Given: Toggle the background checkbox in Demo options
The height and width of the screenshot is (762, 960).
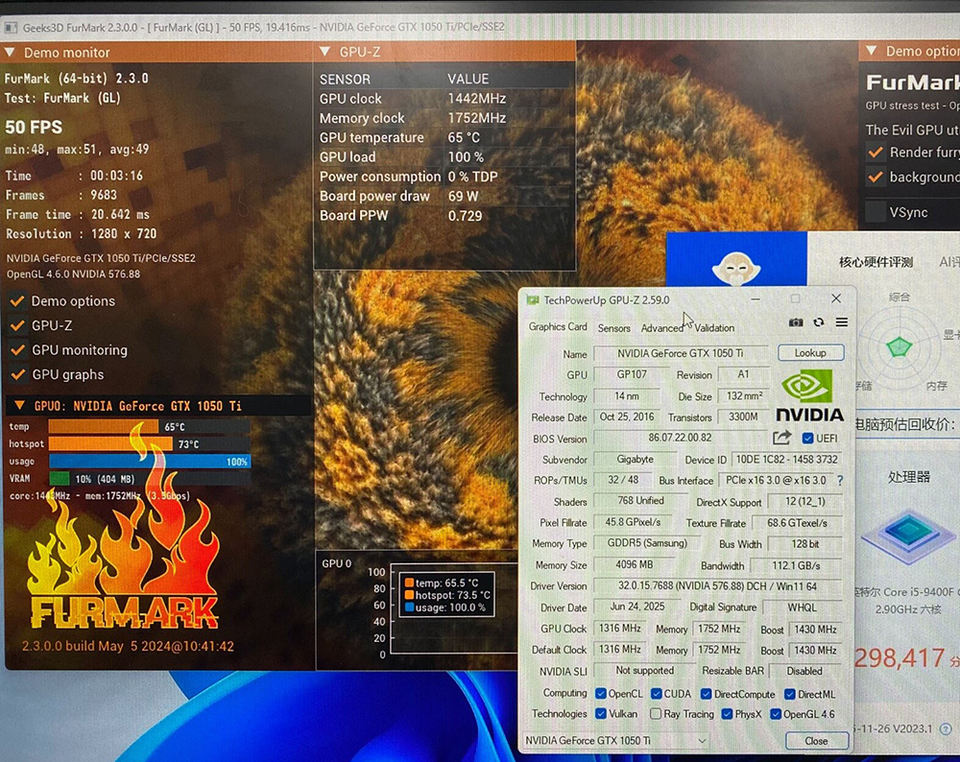Looking at the screenshot, I should tap(876, 177).
